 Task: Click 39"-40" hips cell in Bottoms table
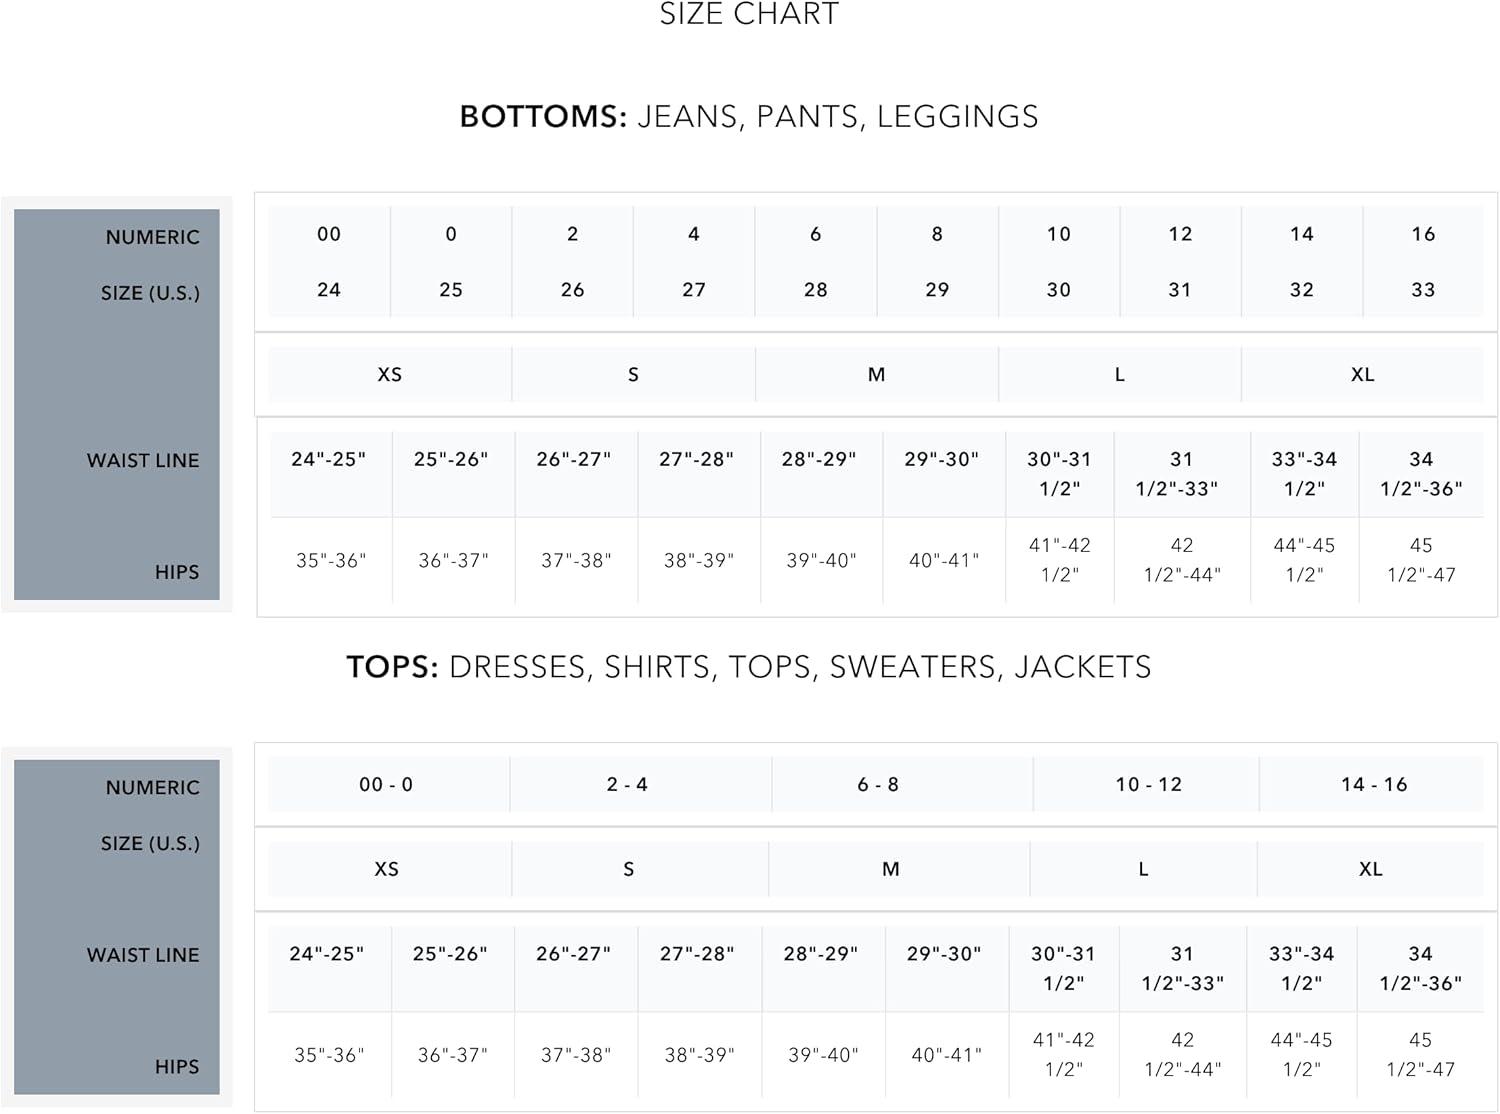(x=821, y=561)
